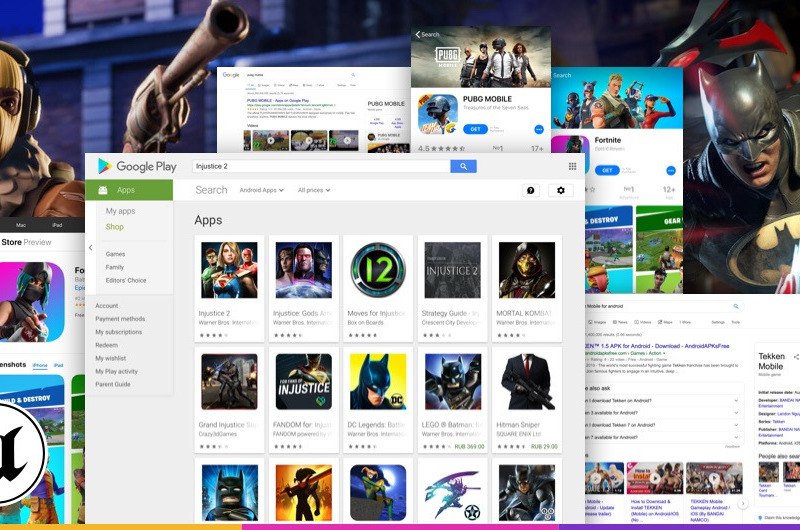This screenshot has width=800, height=530.
Task: Collapse the Google Play sidebar arrow
Action: tap(90, 248)
